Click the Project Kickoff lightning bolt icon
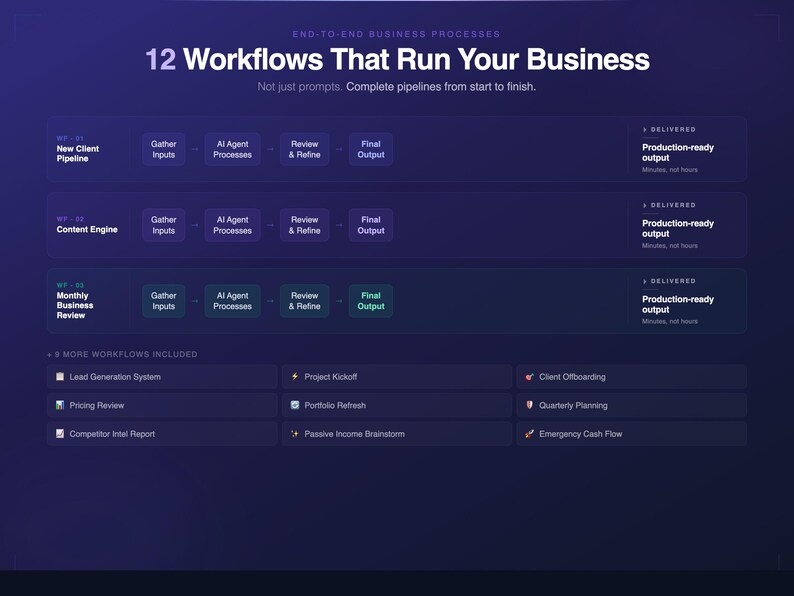Image resolution: width=794 pixels, height=596 pixels. tap(295, 376)
